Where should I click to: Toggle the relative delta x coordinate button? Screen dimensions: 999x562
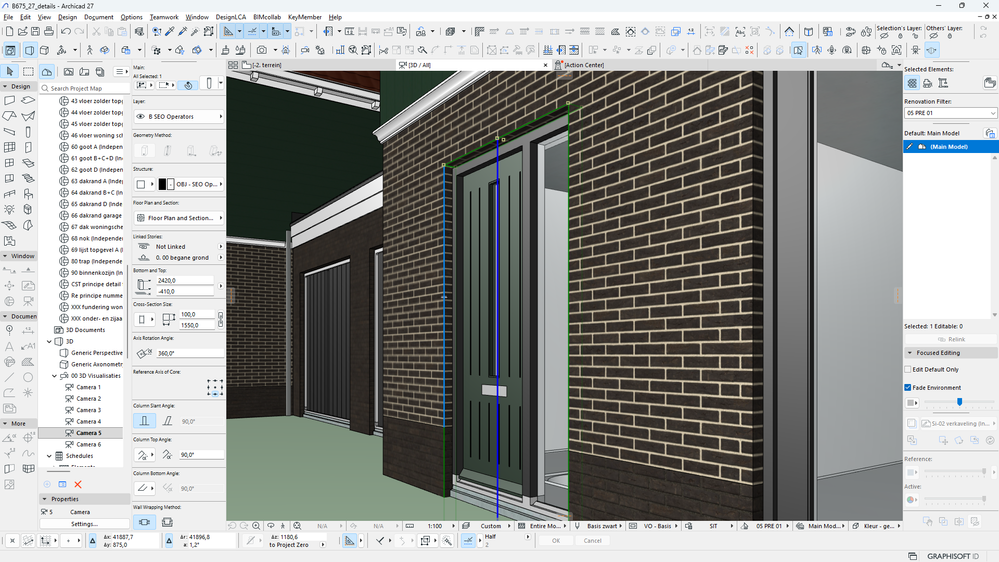pos(92,540)
